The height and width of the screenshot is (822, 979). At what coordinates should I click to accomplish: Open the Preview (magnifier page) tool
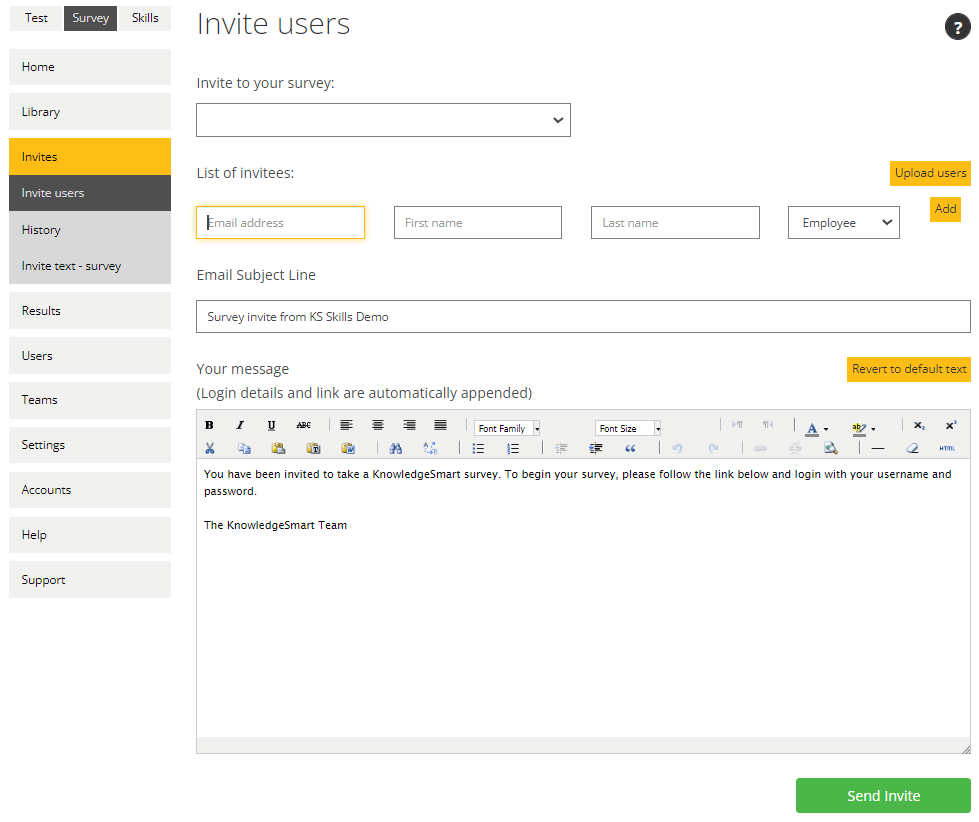point(830,448)
